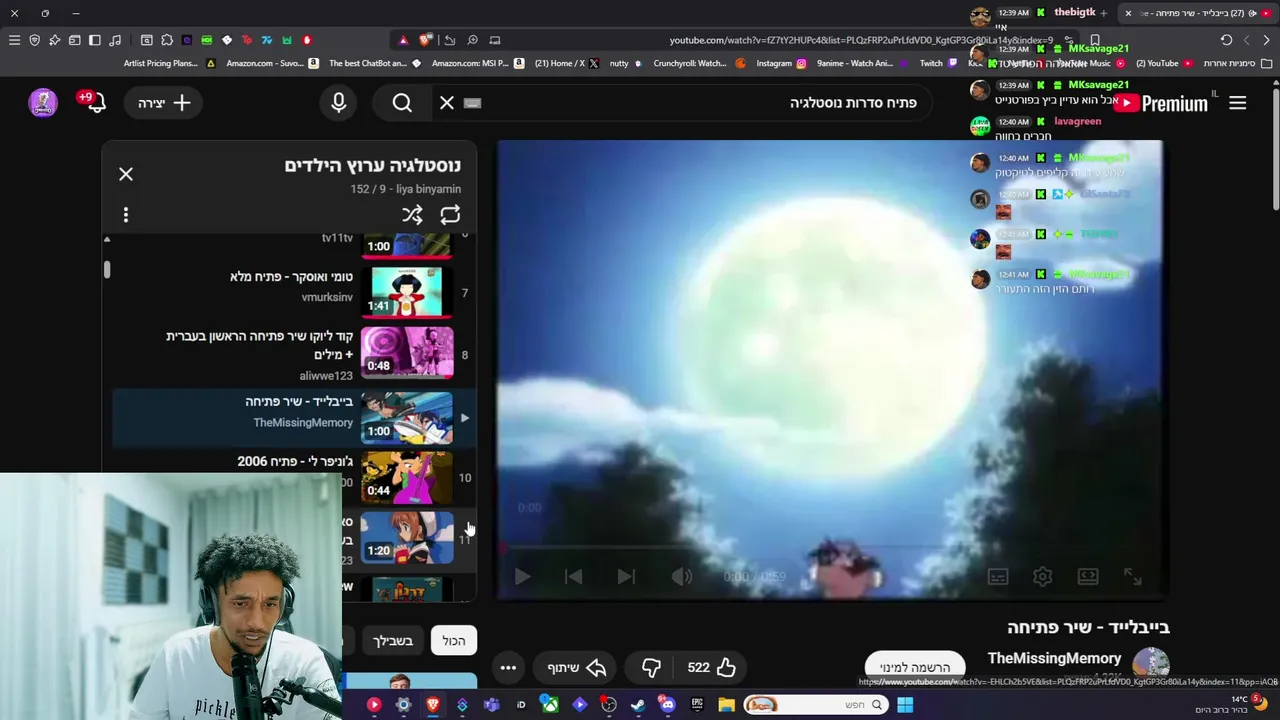Open Brave Shields icon in toolbar
This screenshot has height=720, width=1280.
point(34,40)
